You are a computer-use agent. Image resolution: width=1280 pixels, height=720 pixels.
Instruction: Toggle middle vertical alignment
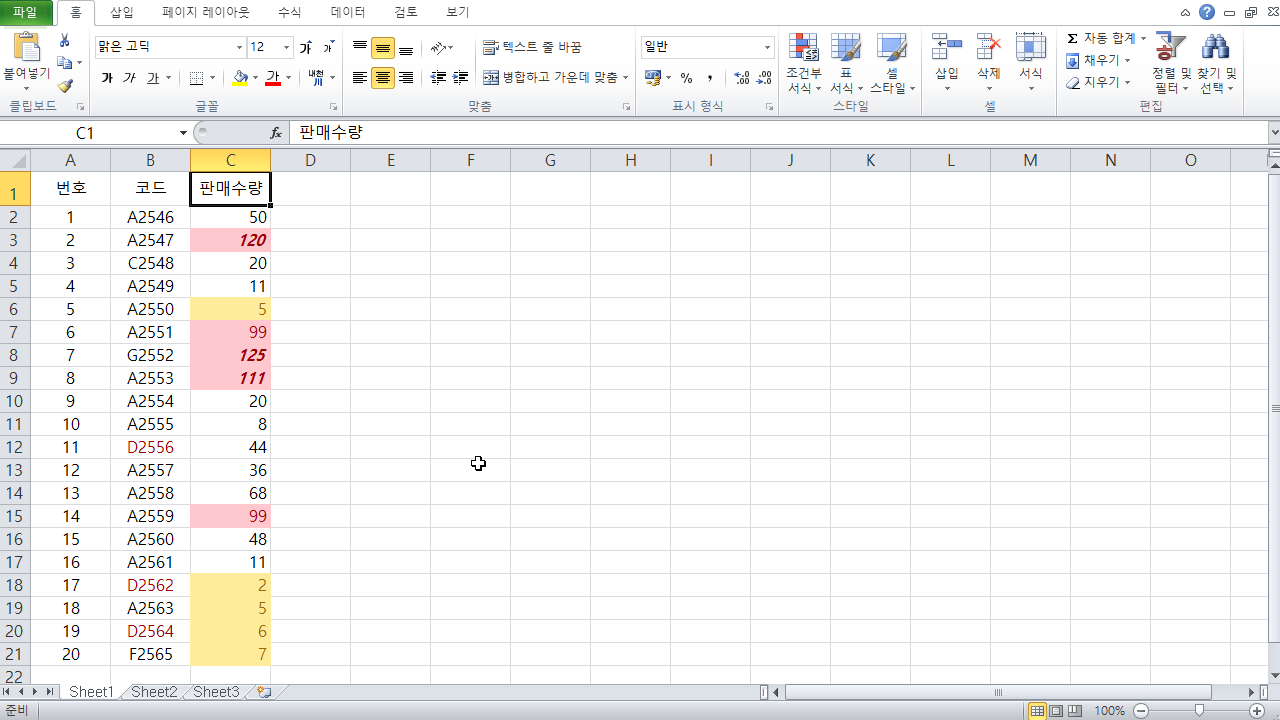pos(383,48)
